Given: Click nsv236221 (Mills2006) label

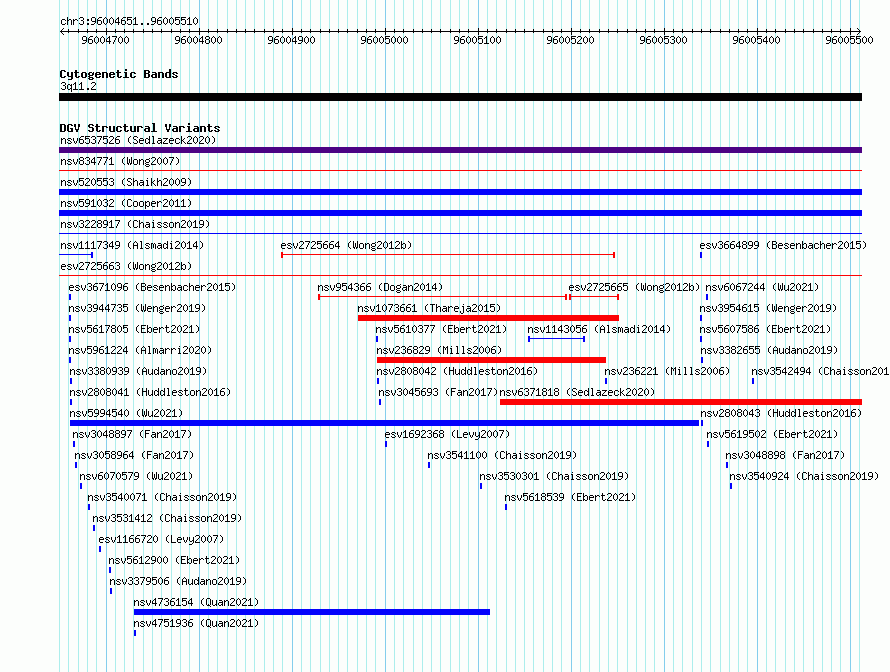Looking at the screenshot, I should pyautogui.click(x=667, y=371).
